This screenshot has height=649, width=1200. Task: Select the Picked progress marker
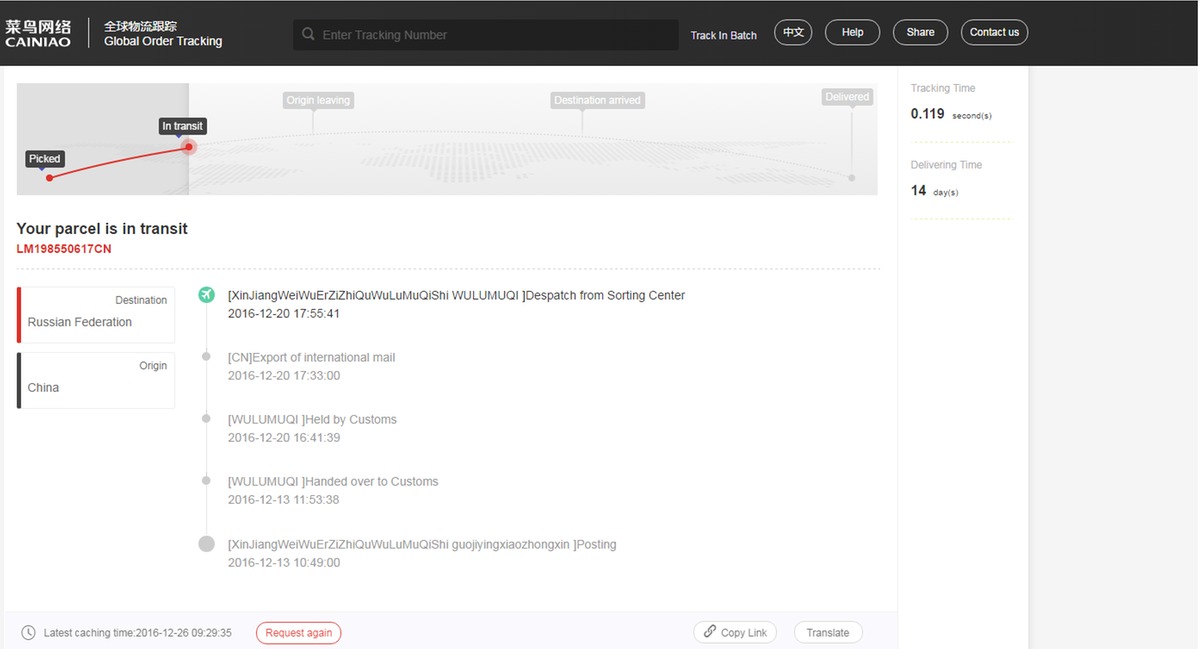click(x=44, y=159)
